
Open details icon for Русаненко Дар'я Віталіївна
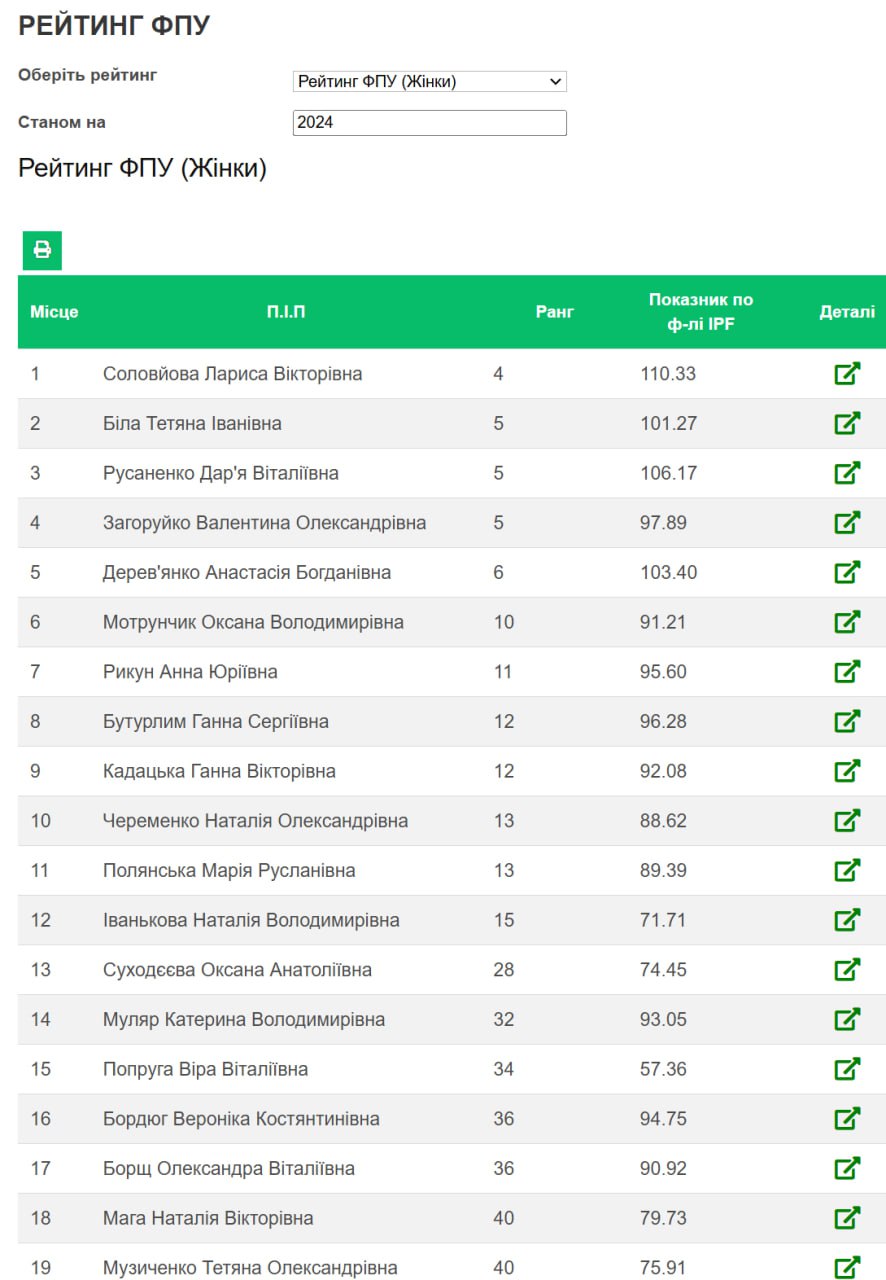(x=847, y=473)
